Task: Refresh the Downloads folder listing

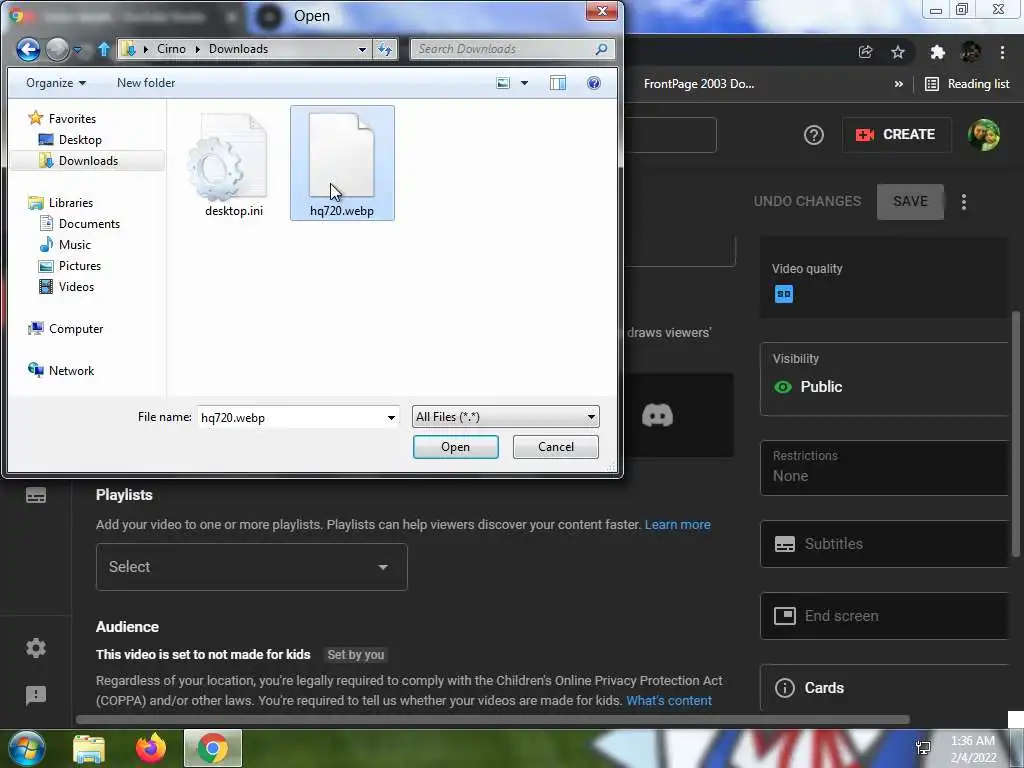Action: (x=385, y=49)
